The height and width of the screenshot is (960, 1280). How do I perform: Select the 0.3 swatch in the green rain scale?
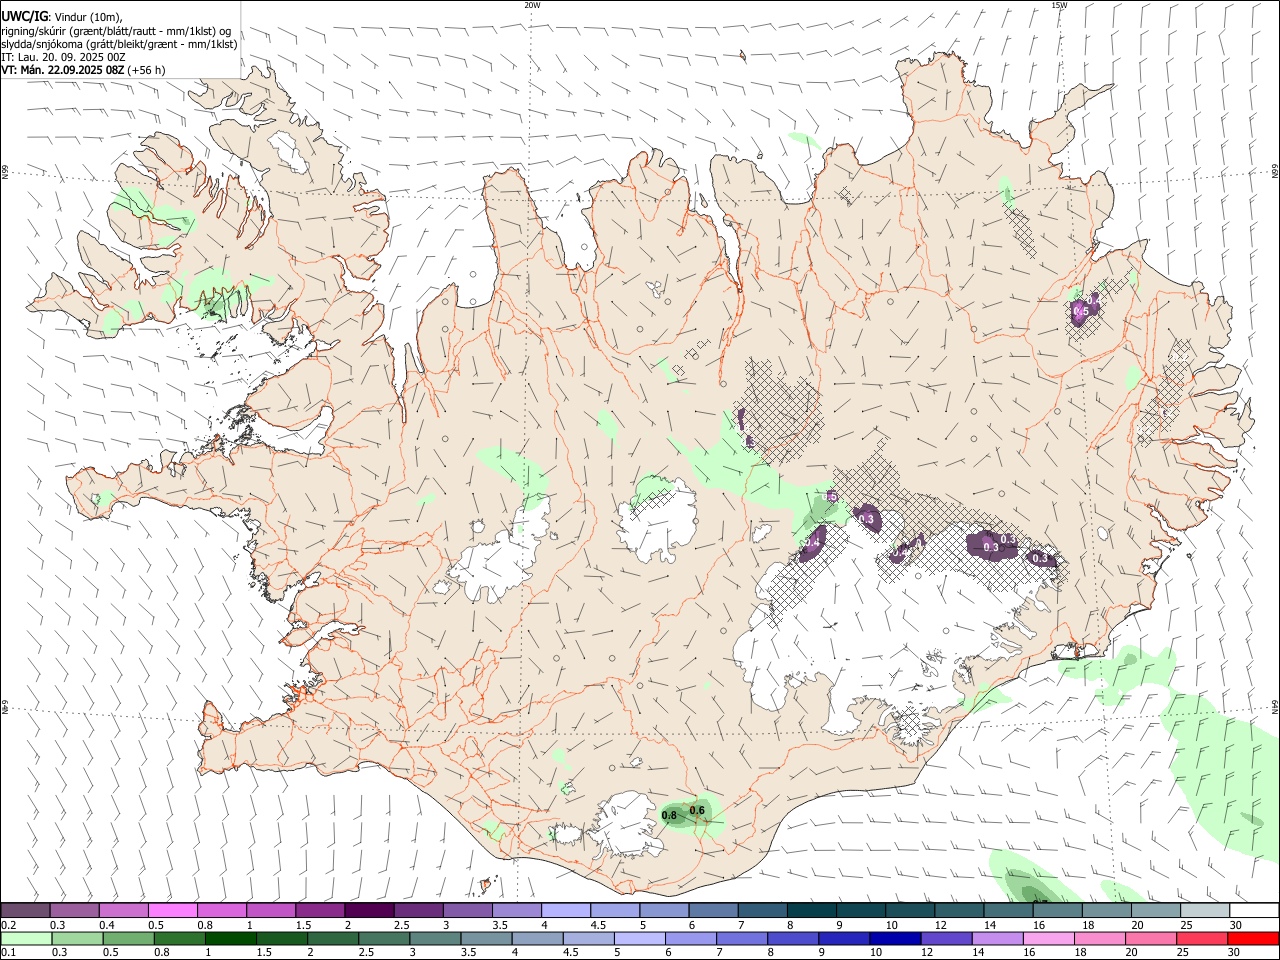(x=77, y=938)
